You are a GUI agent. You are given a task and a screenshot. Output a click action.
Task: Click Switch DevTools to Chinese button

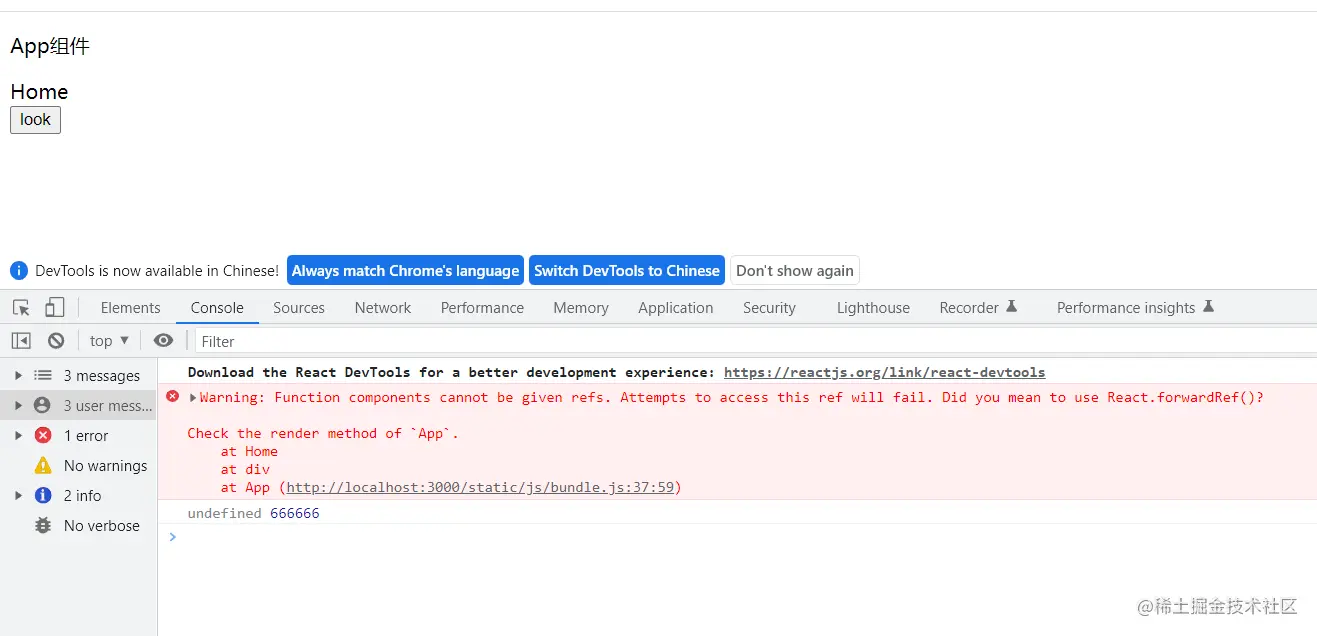(x=627, y=271)
